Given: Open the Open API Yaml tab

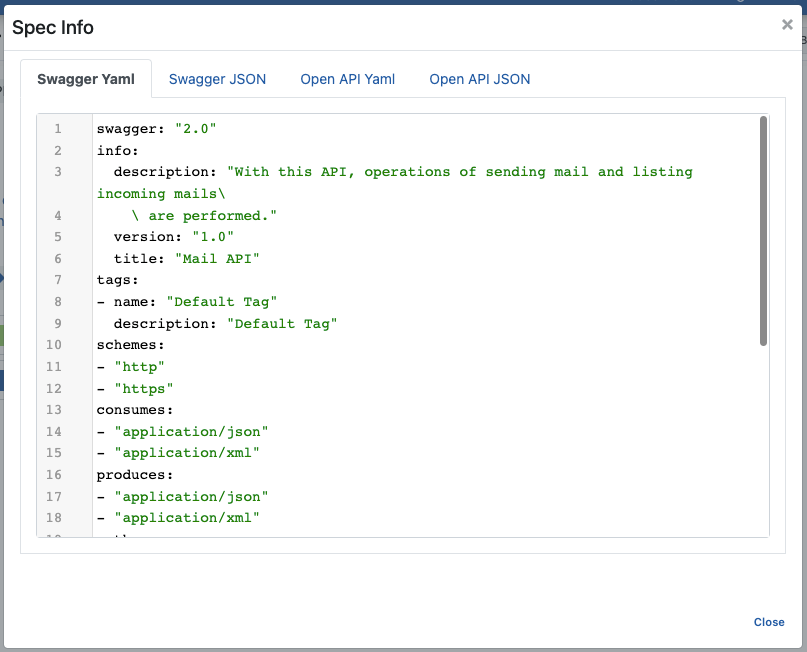Looking at the screenshot, I should (347, 79).
